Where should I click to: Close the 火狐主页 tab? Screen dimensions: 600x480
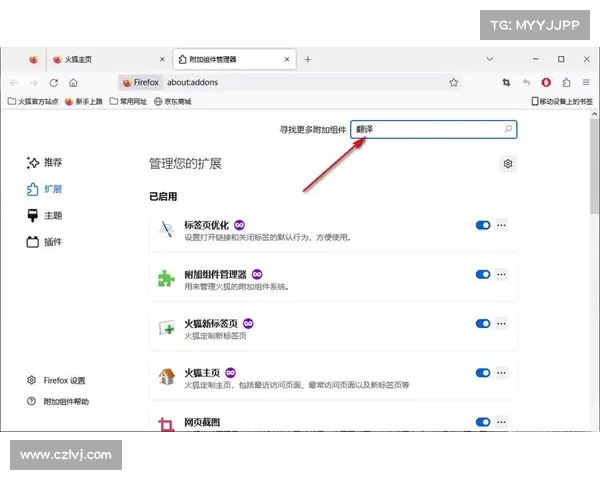pos(162,59)
